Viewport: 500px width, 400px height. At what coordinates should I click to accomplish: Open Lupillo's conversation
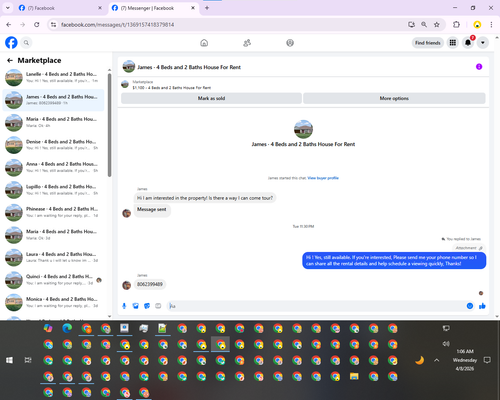(53, 190)
